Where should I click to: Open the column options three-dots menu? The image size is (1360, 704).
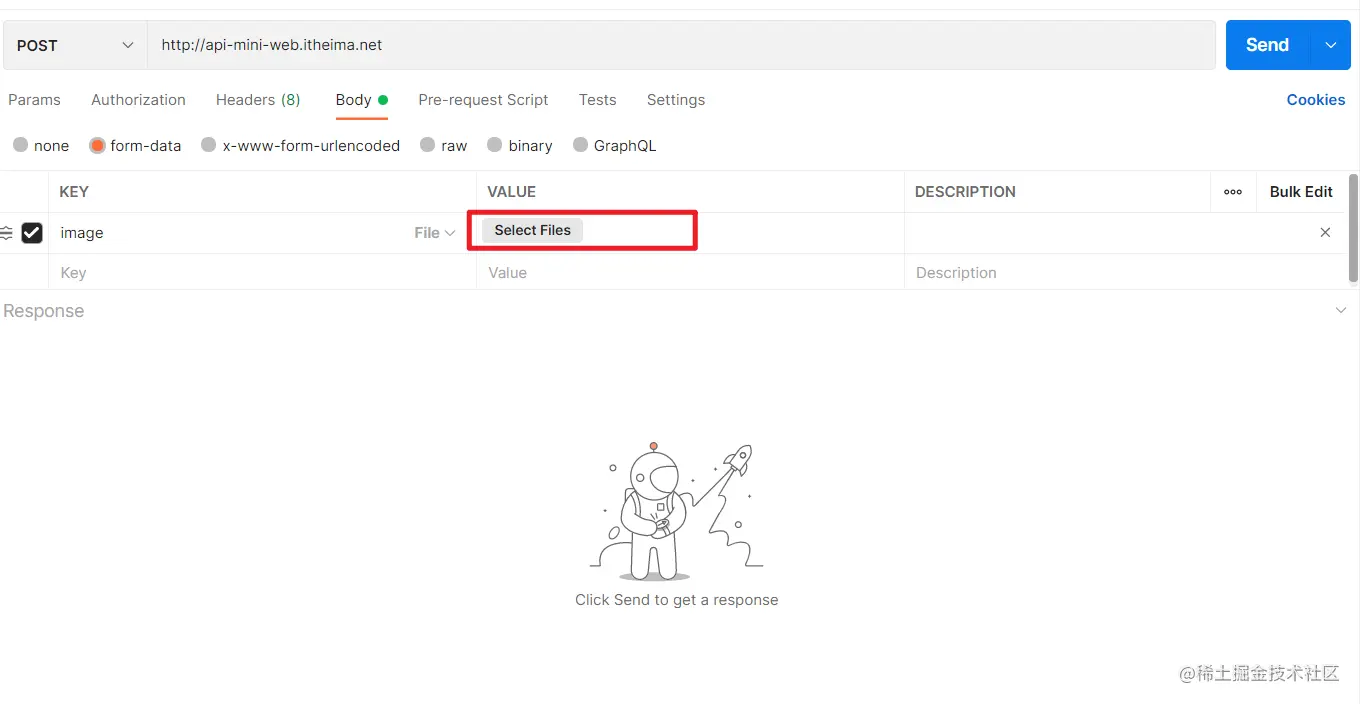coord(1233,192)
